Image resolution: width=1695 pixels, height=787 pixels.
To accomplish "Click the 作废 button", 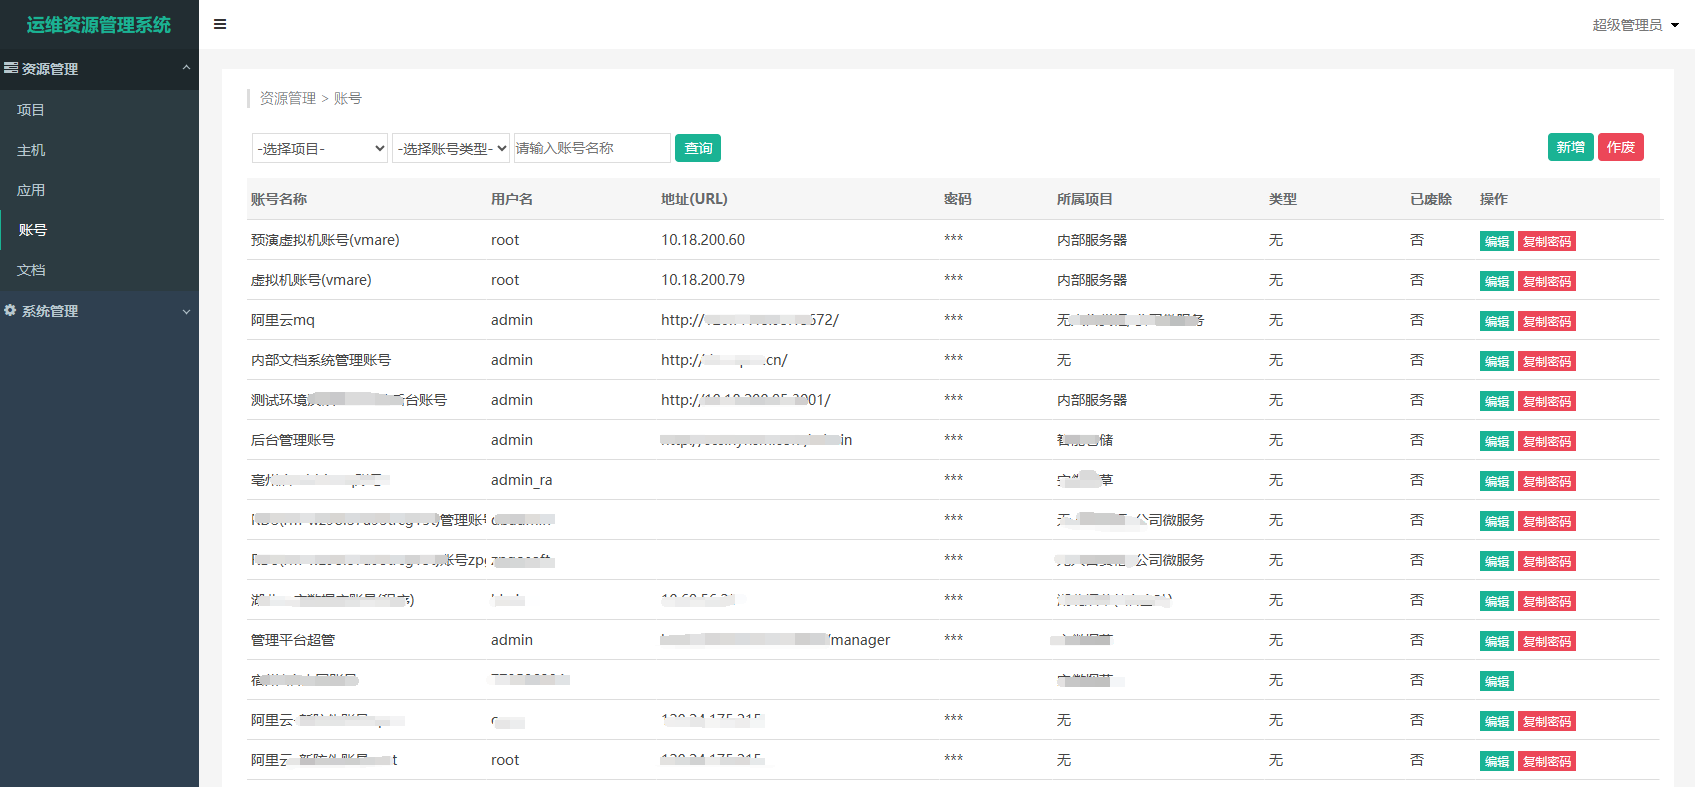I will click(1620, 147).
